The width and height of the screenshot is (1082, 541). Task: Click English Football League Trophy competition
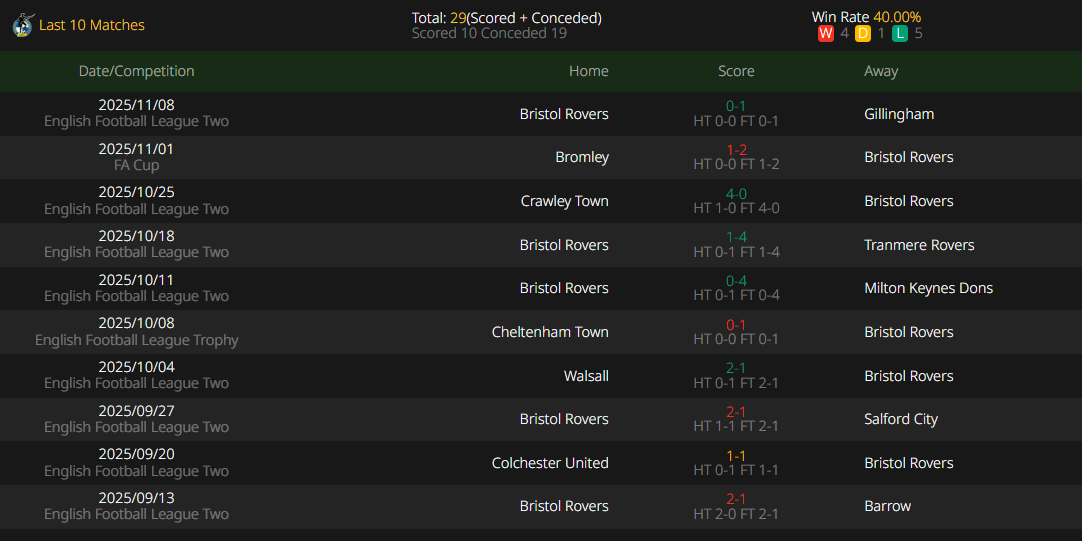click(136, 340)
